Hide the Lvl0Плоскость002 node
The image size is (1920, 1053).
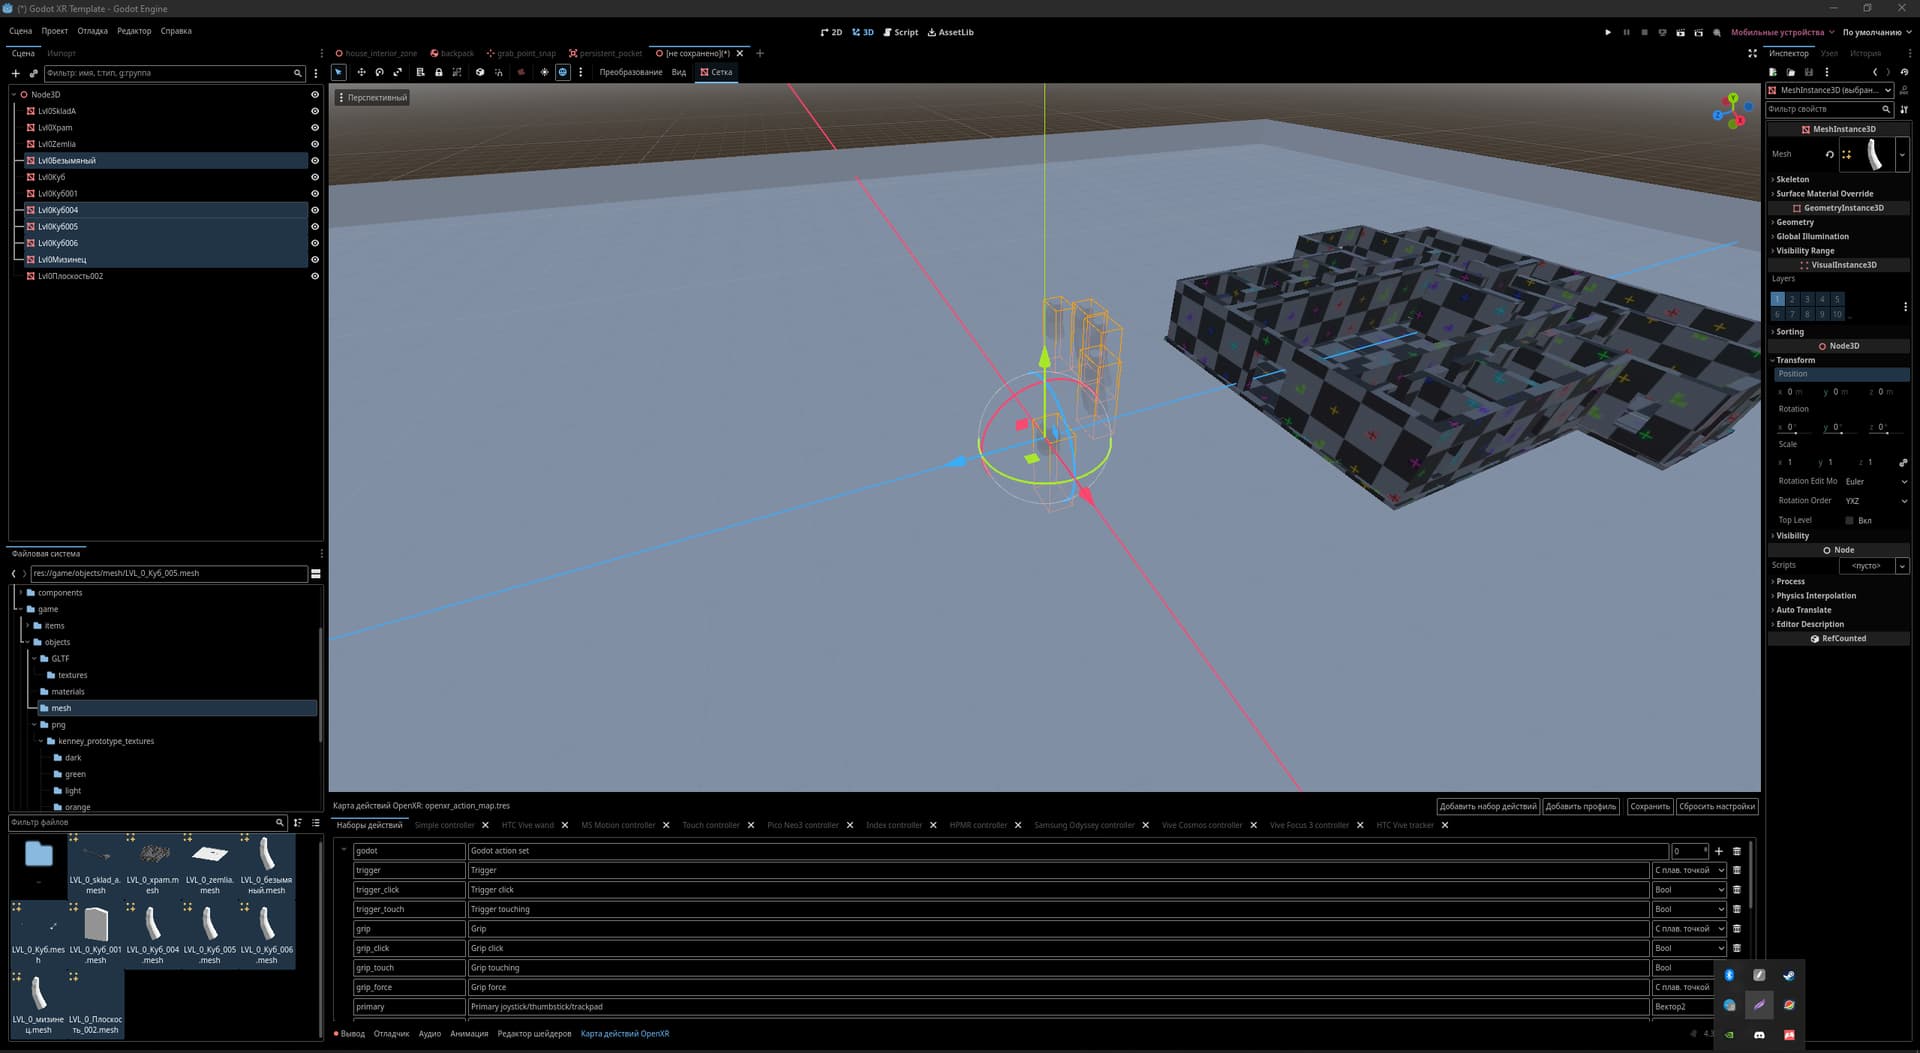point(314,276)
